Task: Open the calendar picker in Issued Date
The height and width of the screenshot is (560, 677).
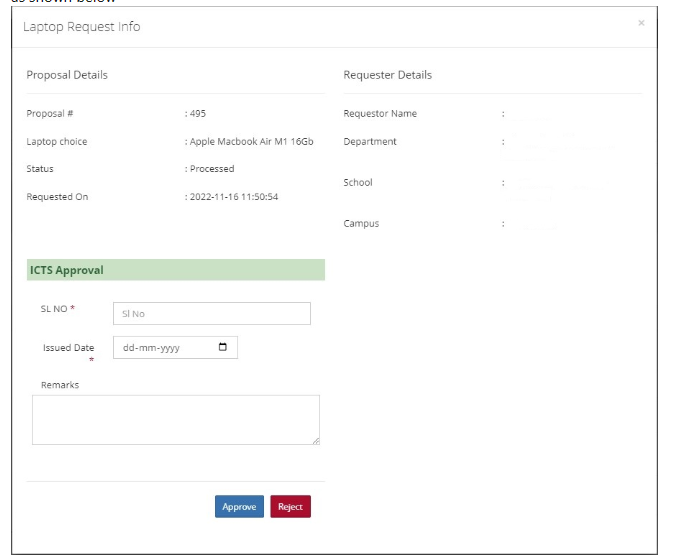Action: [222, 348]
